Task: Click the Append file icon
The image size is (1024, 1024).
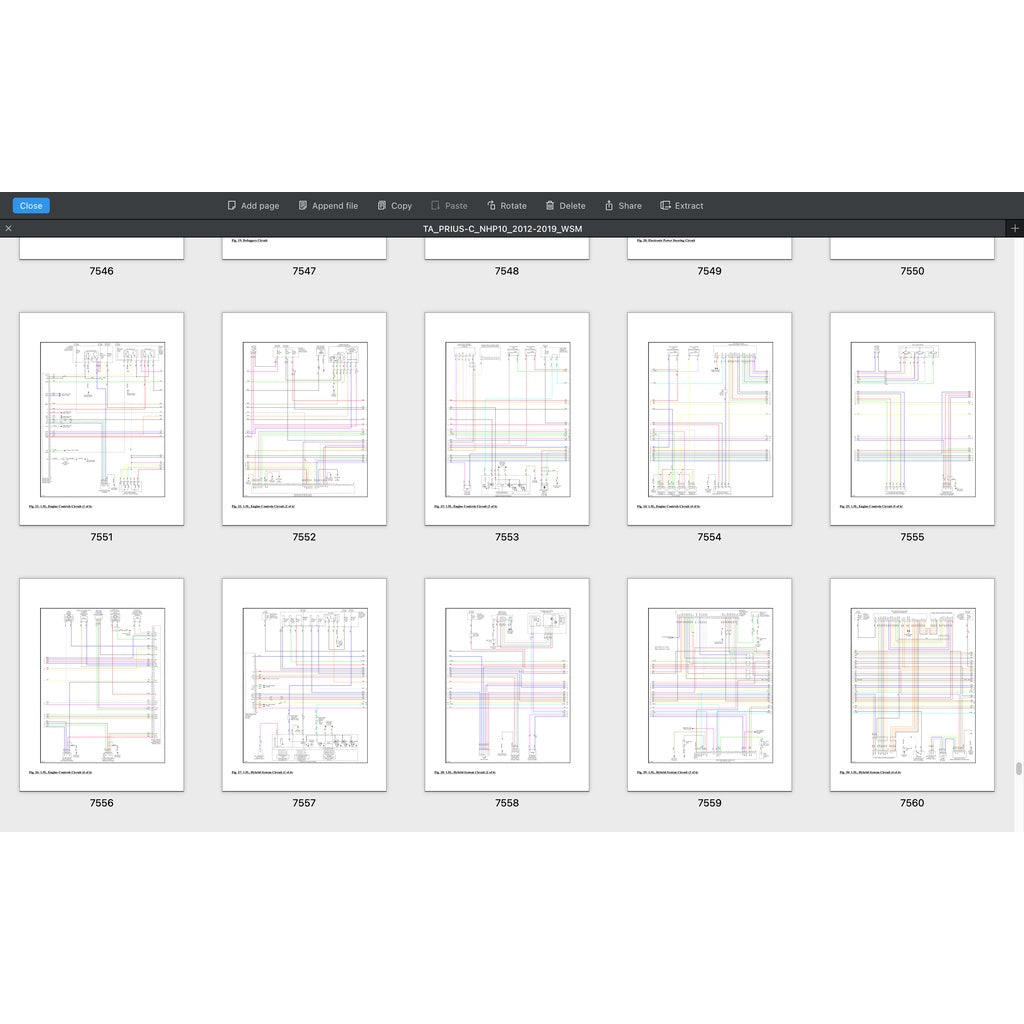Action: [x=303, y=206]
